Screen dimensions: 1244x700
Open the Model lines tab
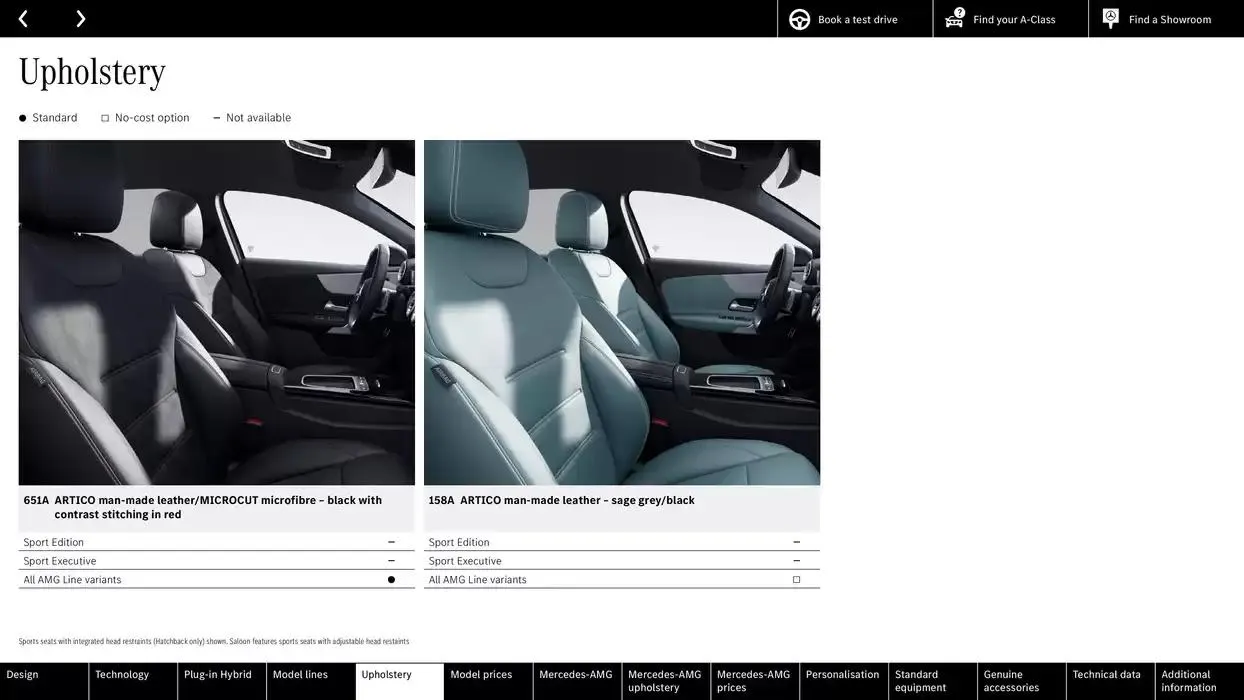311,681
